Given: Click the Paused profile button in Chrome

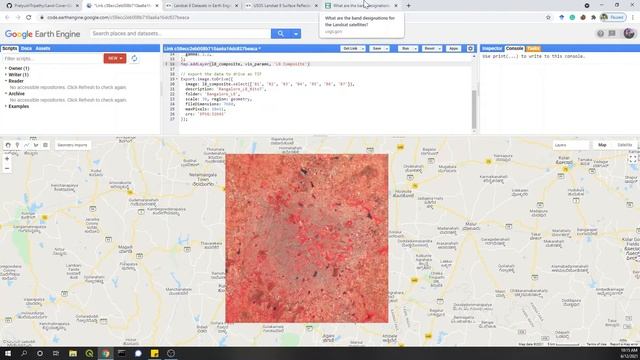Looking at the screenshot, I should 613,18.
